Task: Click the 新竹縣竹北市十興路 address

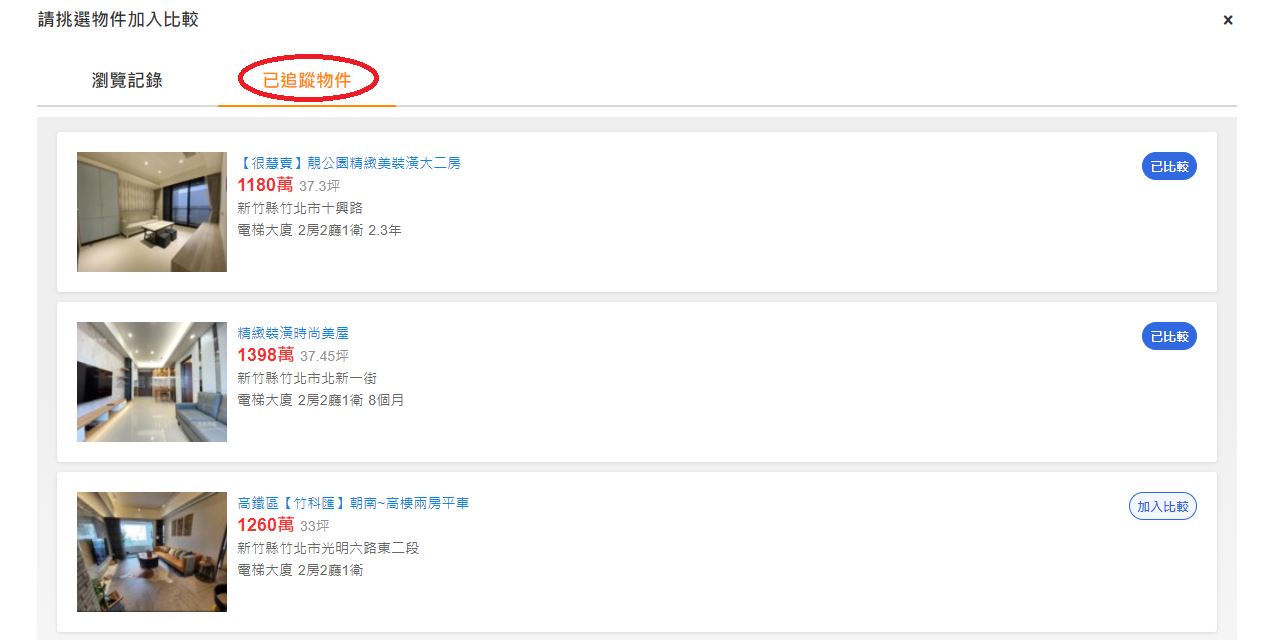Action: pos(300,208)
